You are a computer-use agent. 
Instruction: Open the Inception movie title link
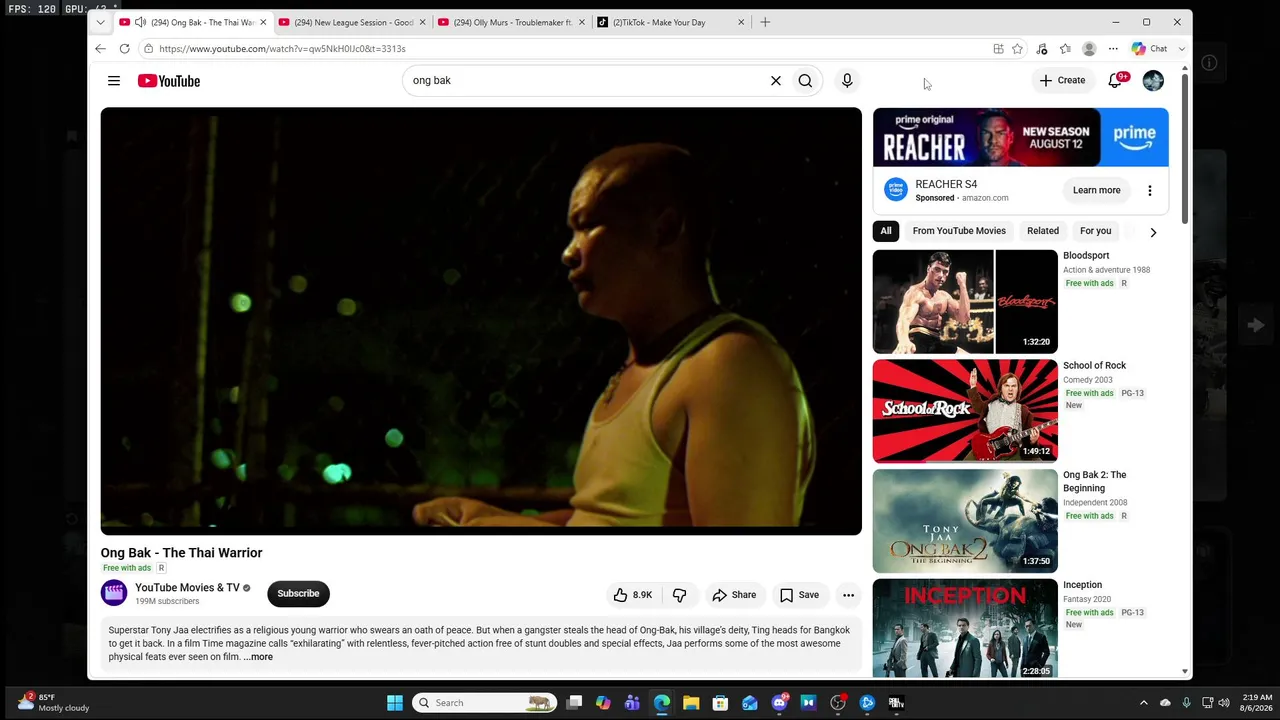pos(1082,585)
